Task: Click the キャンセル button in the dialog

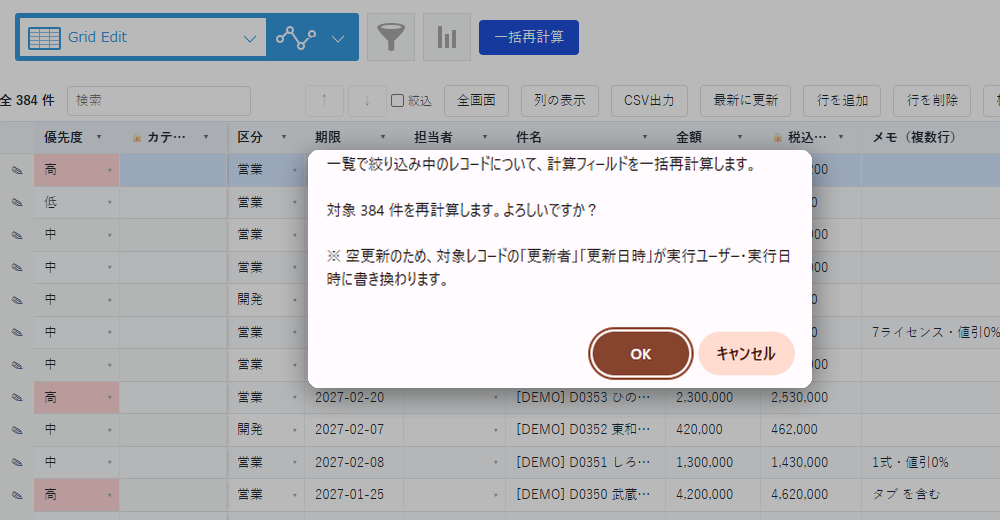Action: (x=746, y=353)
